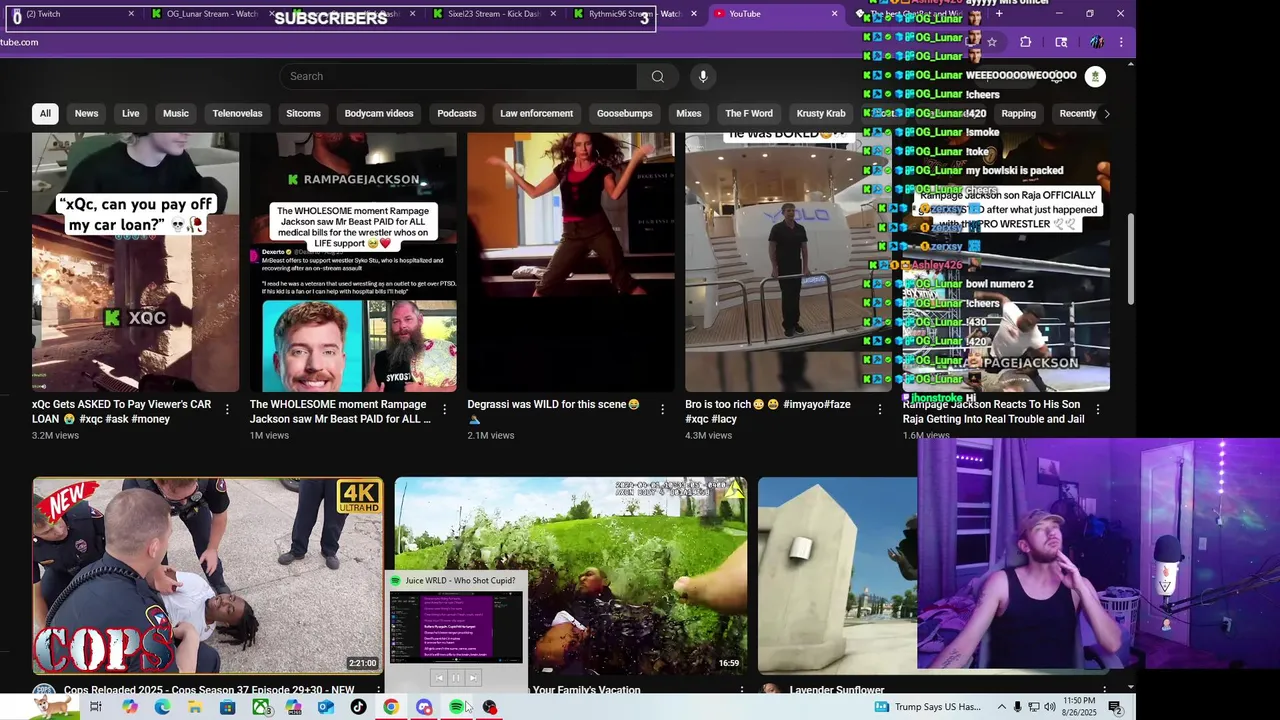Viewport: 1280px width, 720px height.
Task: Open 'Cops Reloaded 2025' video title
Action: click(x=209, y=690)
